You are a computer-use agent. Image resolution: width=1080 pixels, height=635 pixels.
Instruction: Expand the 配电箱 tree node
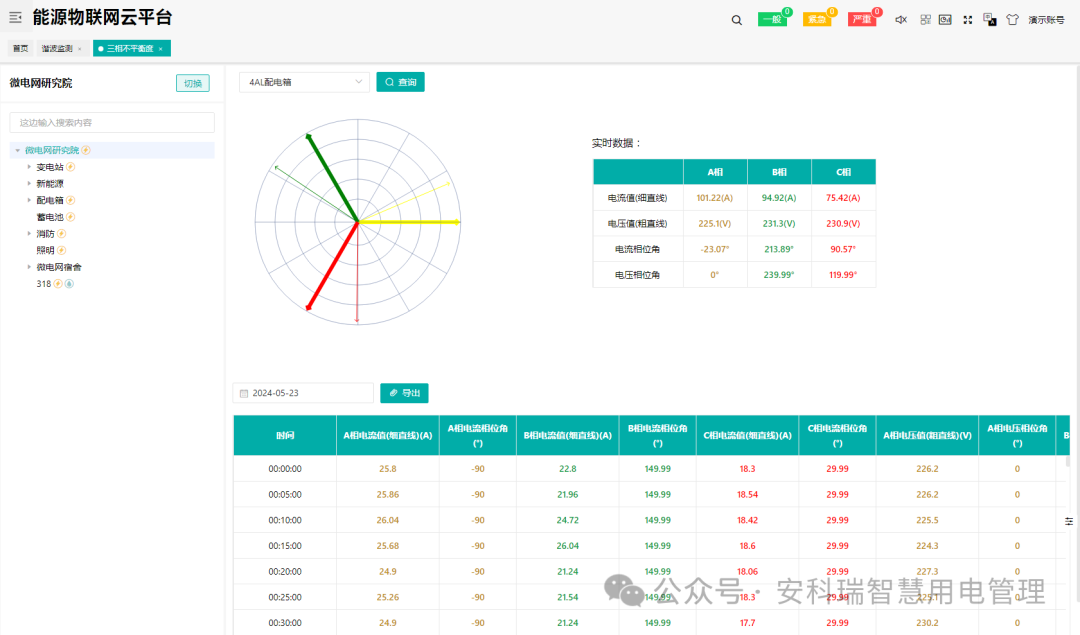[x=29, y=200]
